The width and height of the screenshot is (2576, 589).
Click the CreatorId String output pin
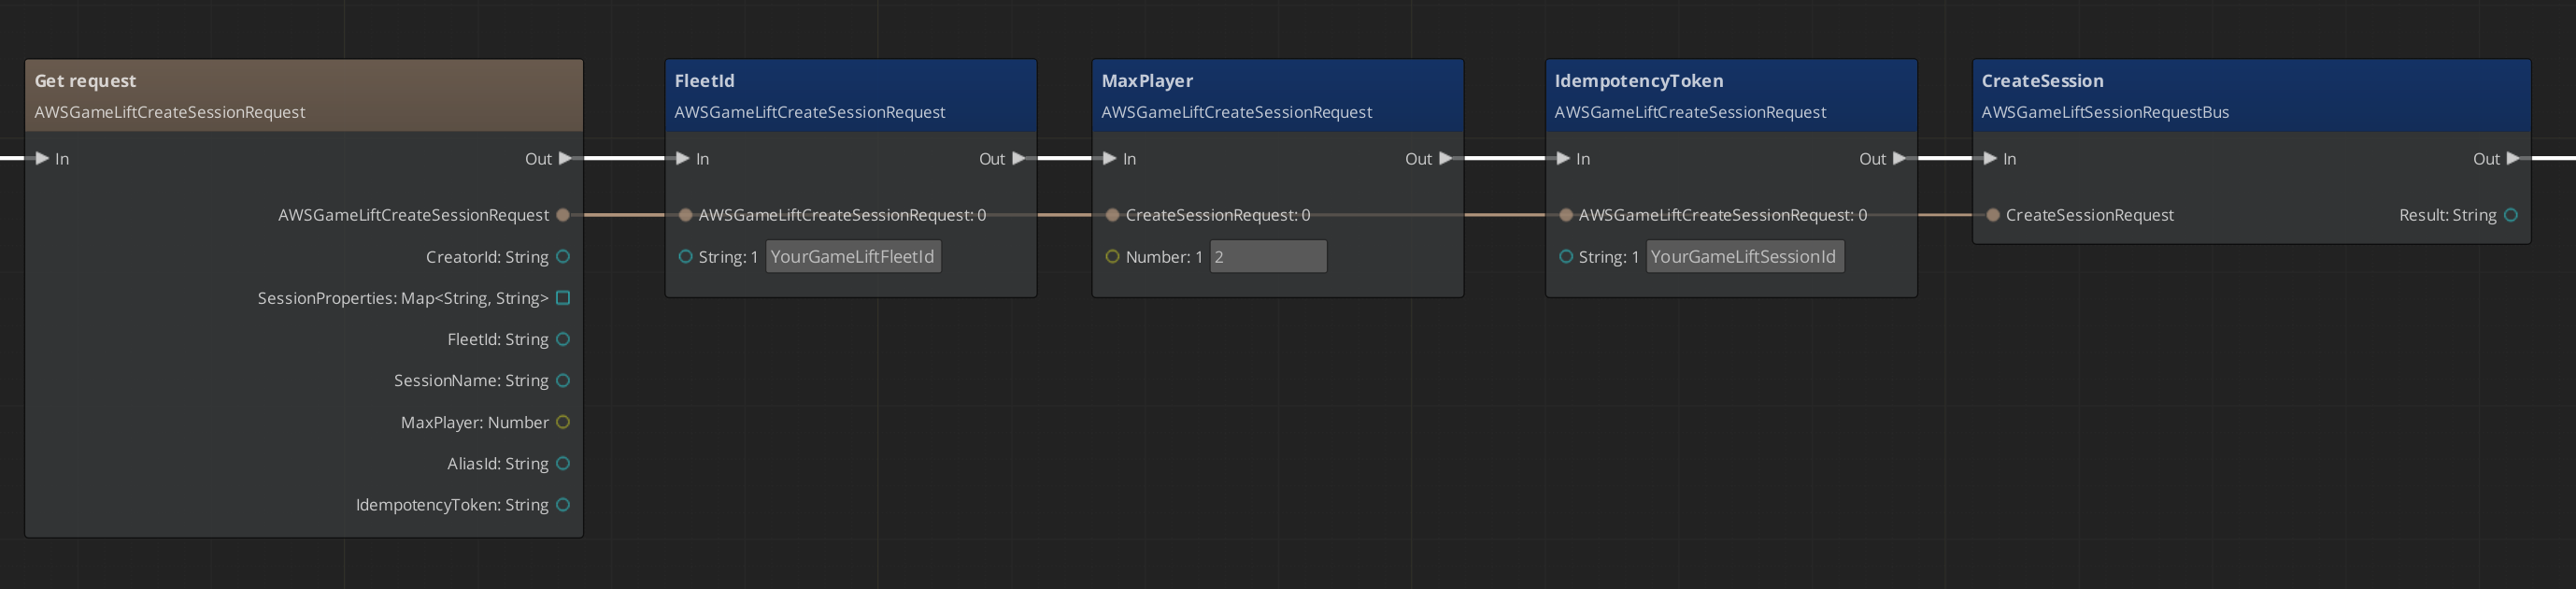pos(563,257)
